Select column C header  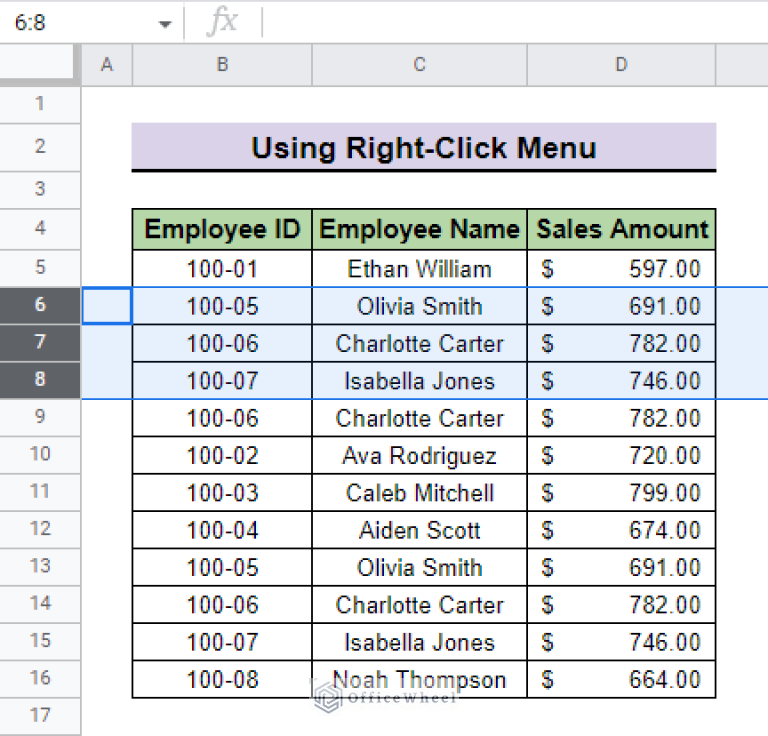(x=419, y=65)
